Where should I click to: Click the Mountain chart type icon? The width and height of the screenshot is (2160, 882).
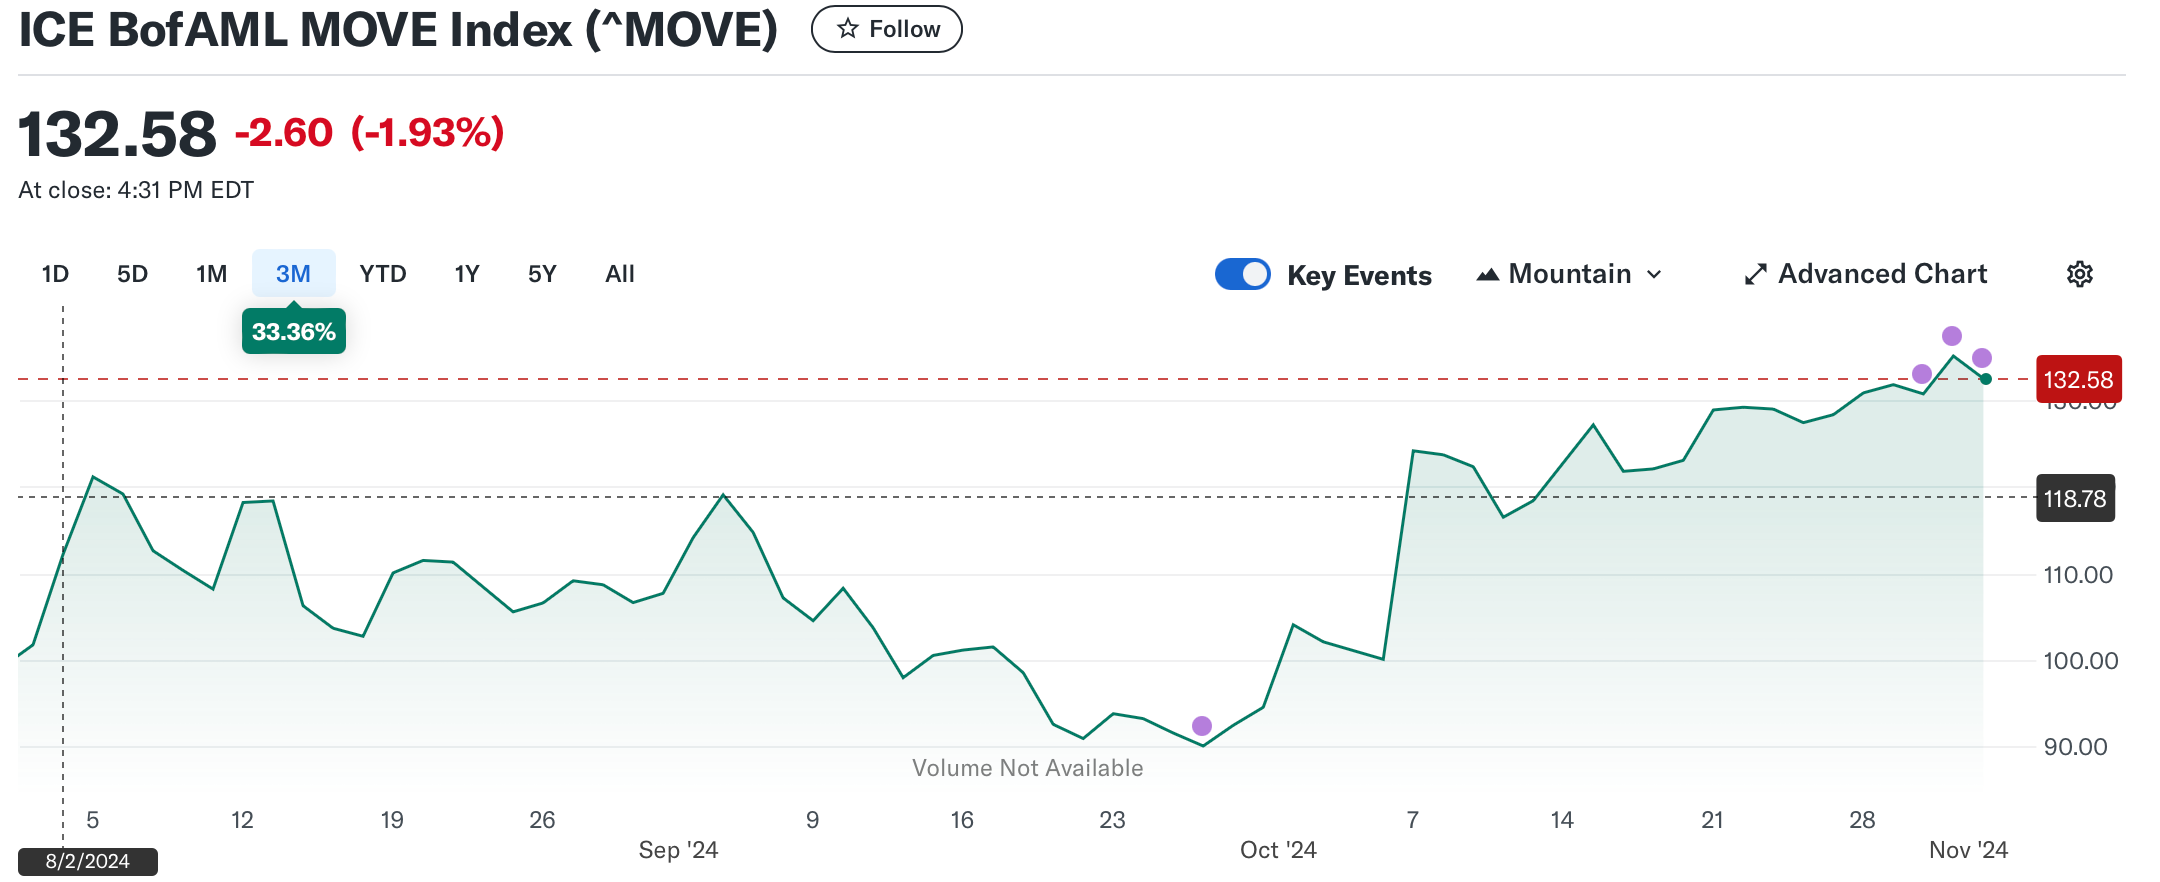coord(1488,274)
